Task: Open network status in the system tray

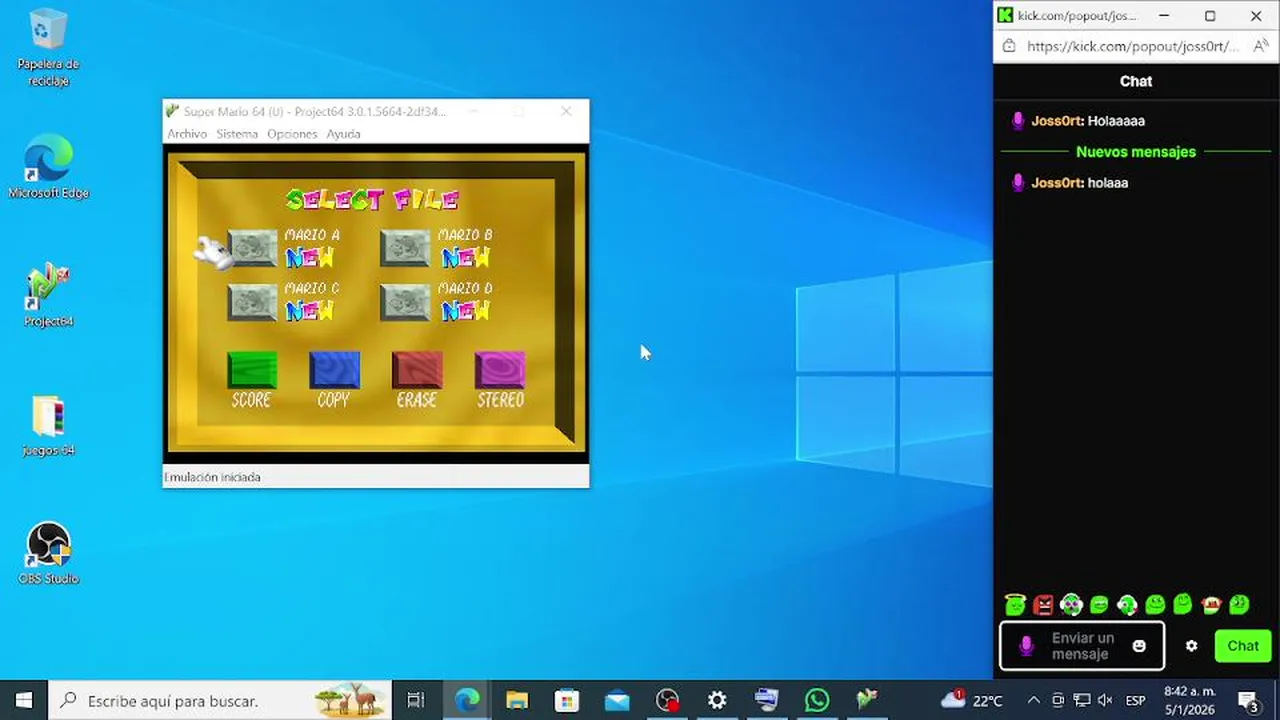Action: [1081, 700]
